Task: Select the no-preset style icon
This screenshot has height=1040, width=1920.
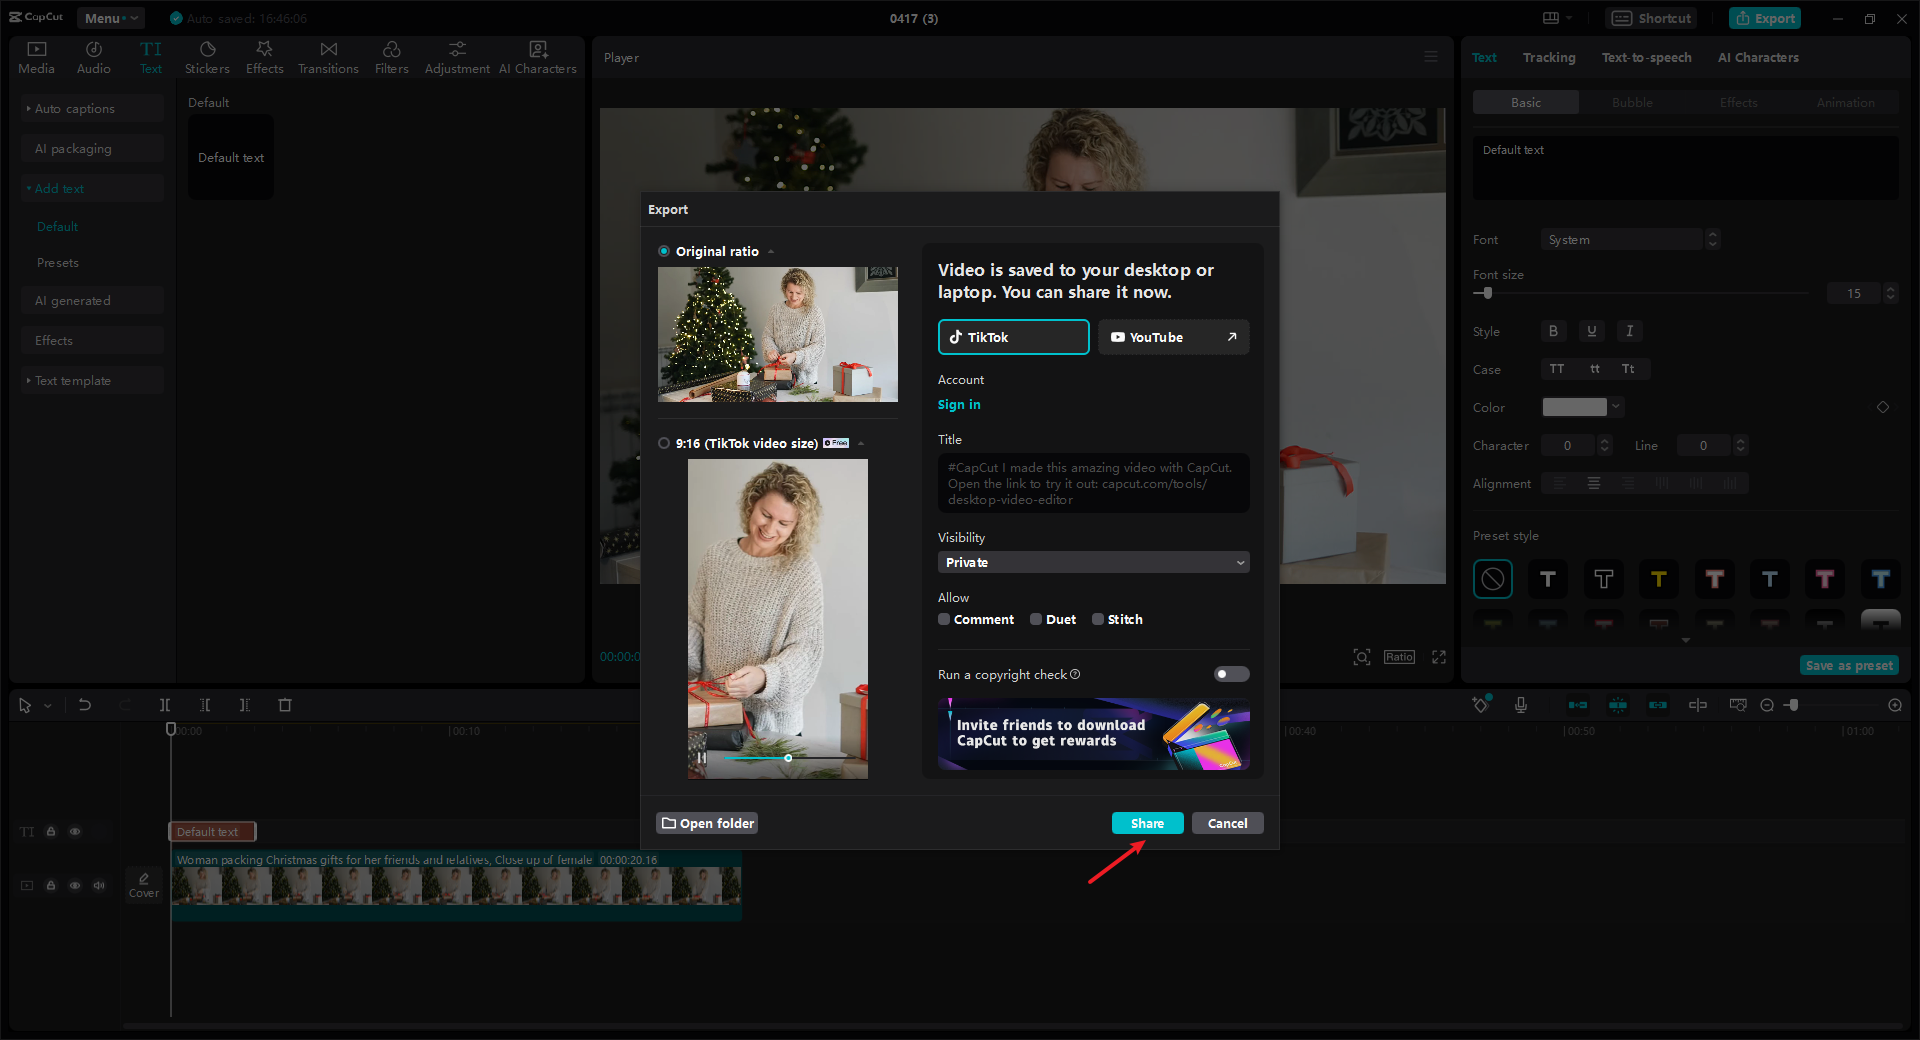Action: click(1493, 579)
